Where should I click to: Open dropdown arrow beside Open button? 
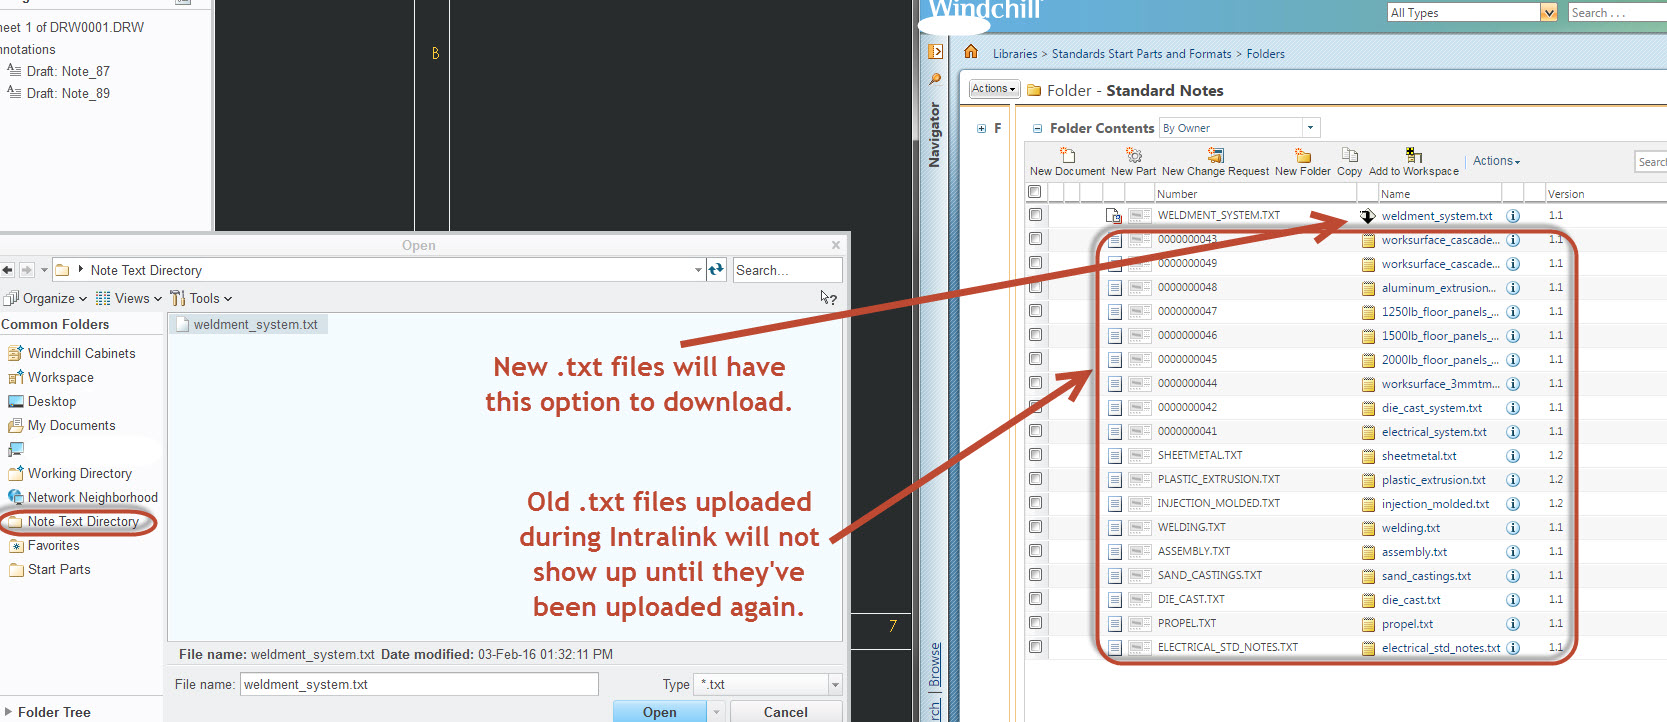click(x=715, y=712)
